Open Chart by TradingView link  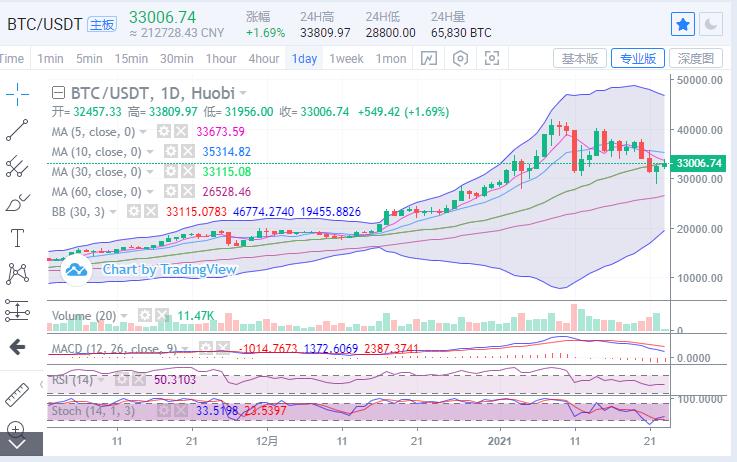point(169,269)
